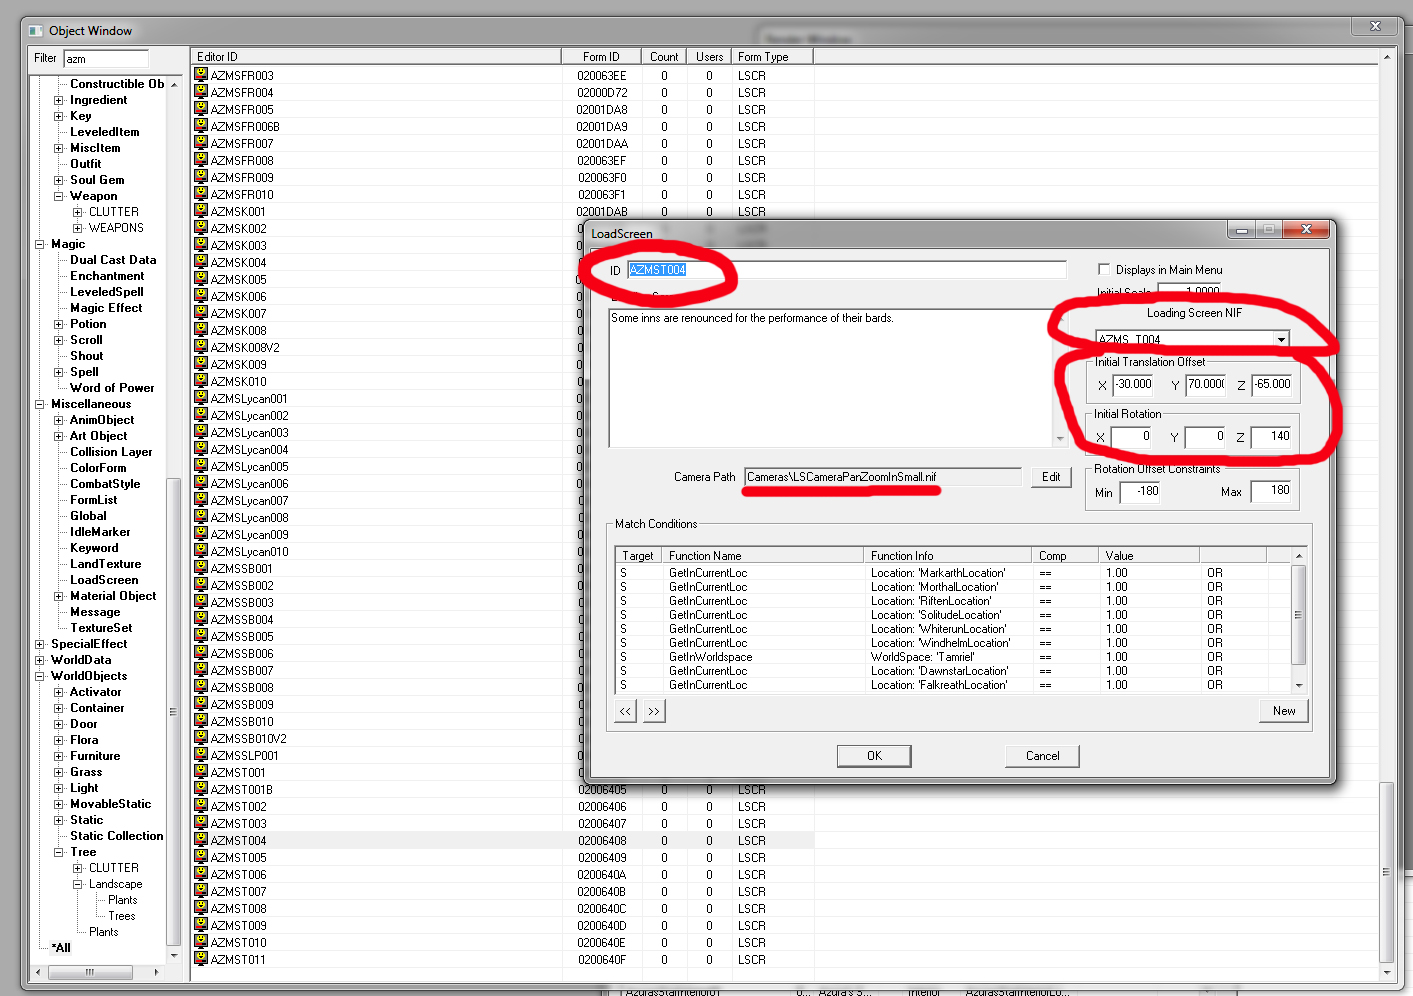Expand the Potion tree node

click(59, 324)
